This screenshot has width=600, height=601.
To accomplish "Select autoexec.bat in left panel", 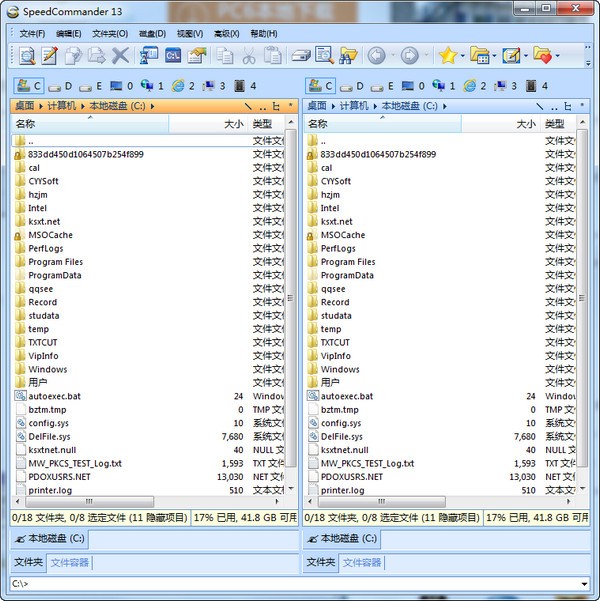I will click(54, 396).
